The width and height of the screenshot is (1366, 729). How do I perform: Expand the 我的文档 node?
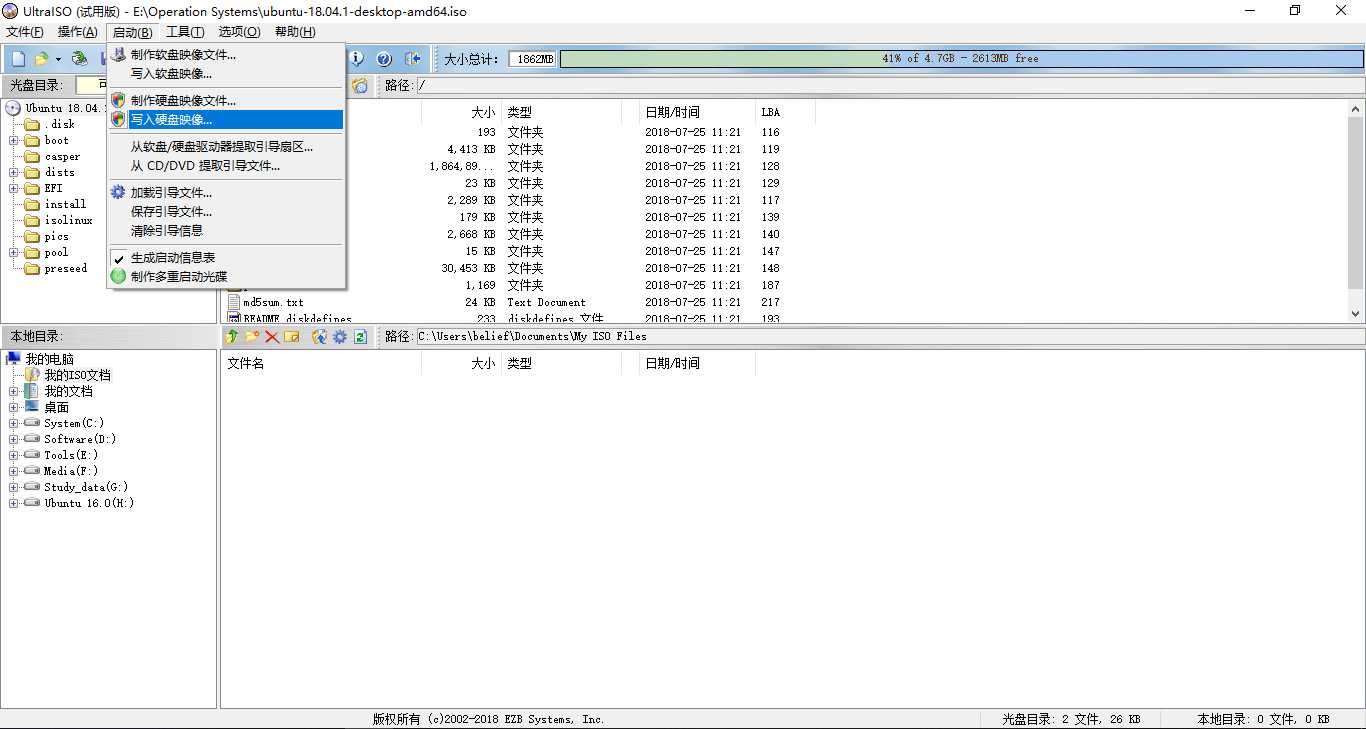(x=15, y=391)
